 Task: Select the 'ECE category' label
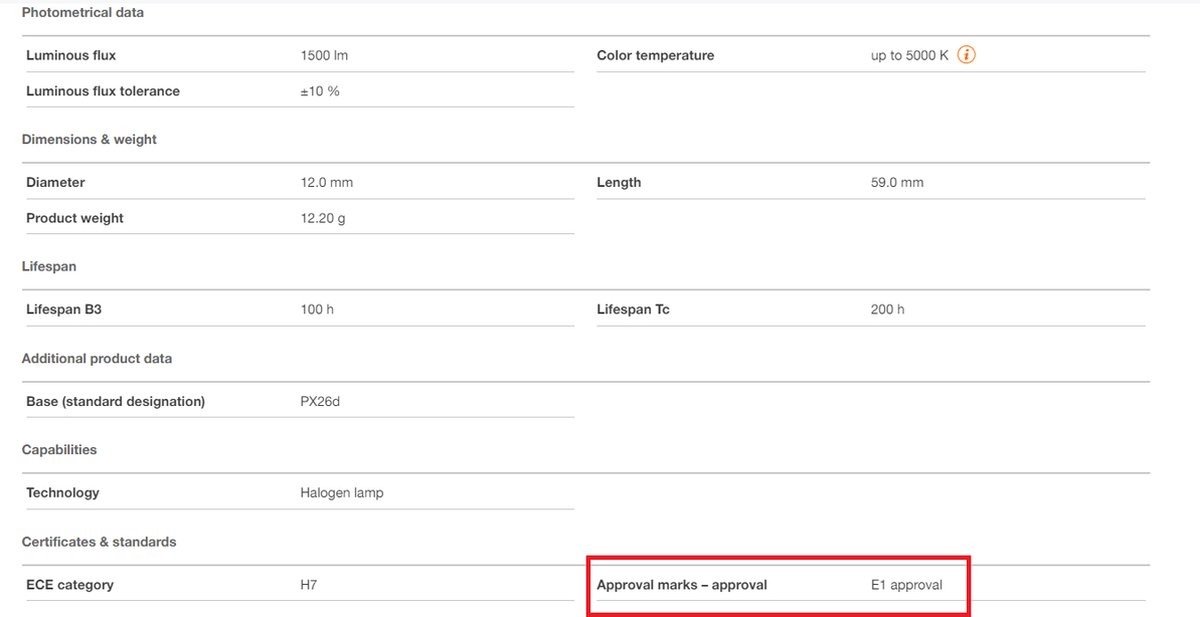point(70,585)
